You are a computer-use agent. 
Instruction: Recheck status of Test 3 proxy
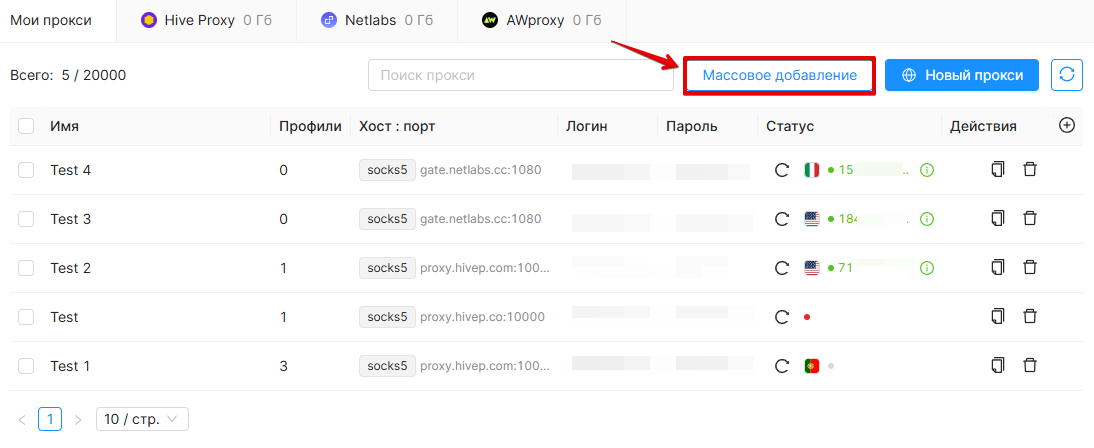(x=782, y=219)
